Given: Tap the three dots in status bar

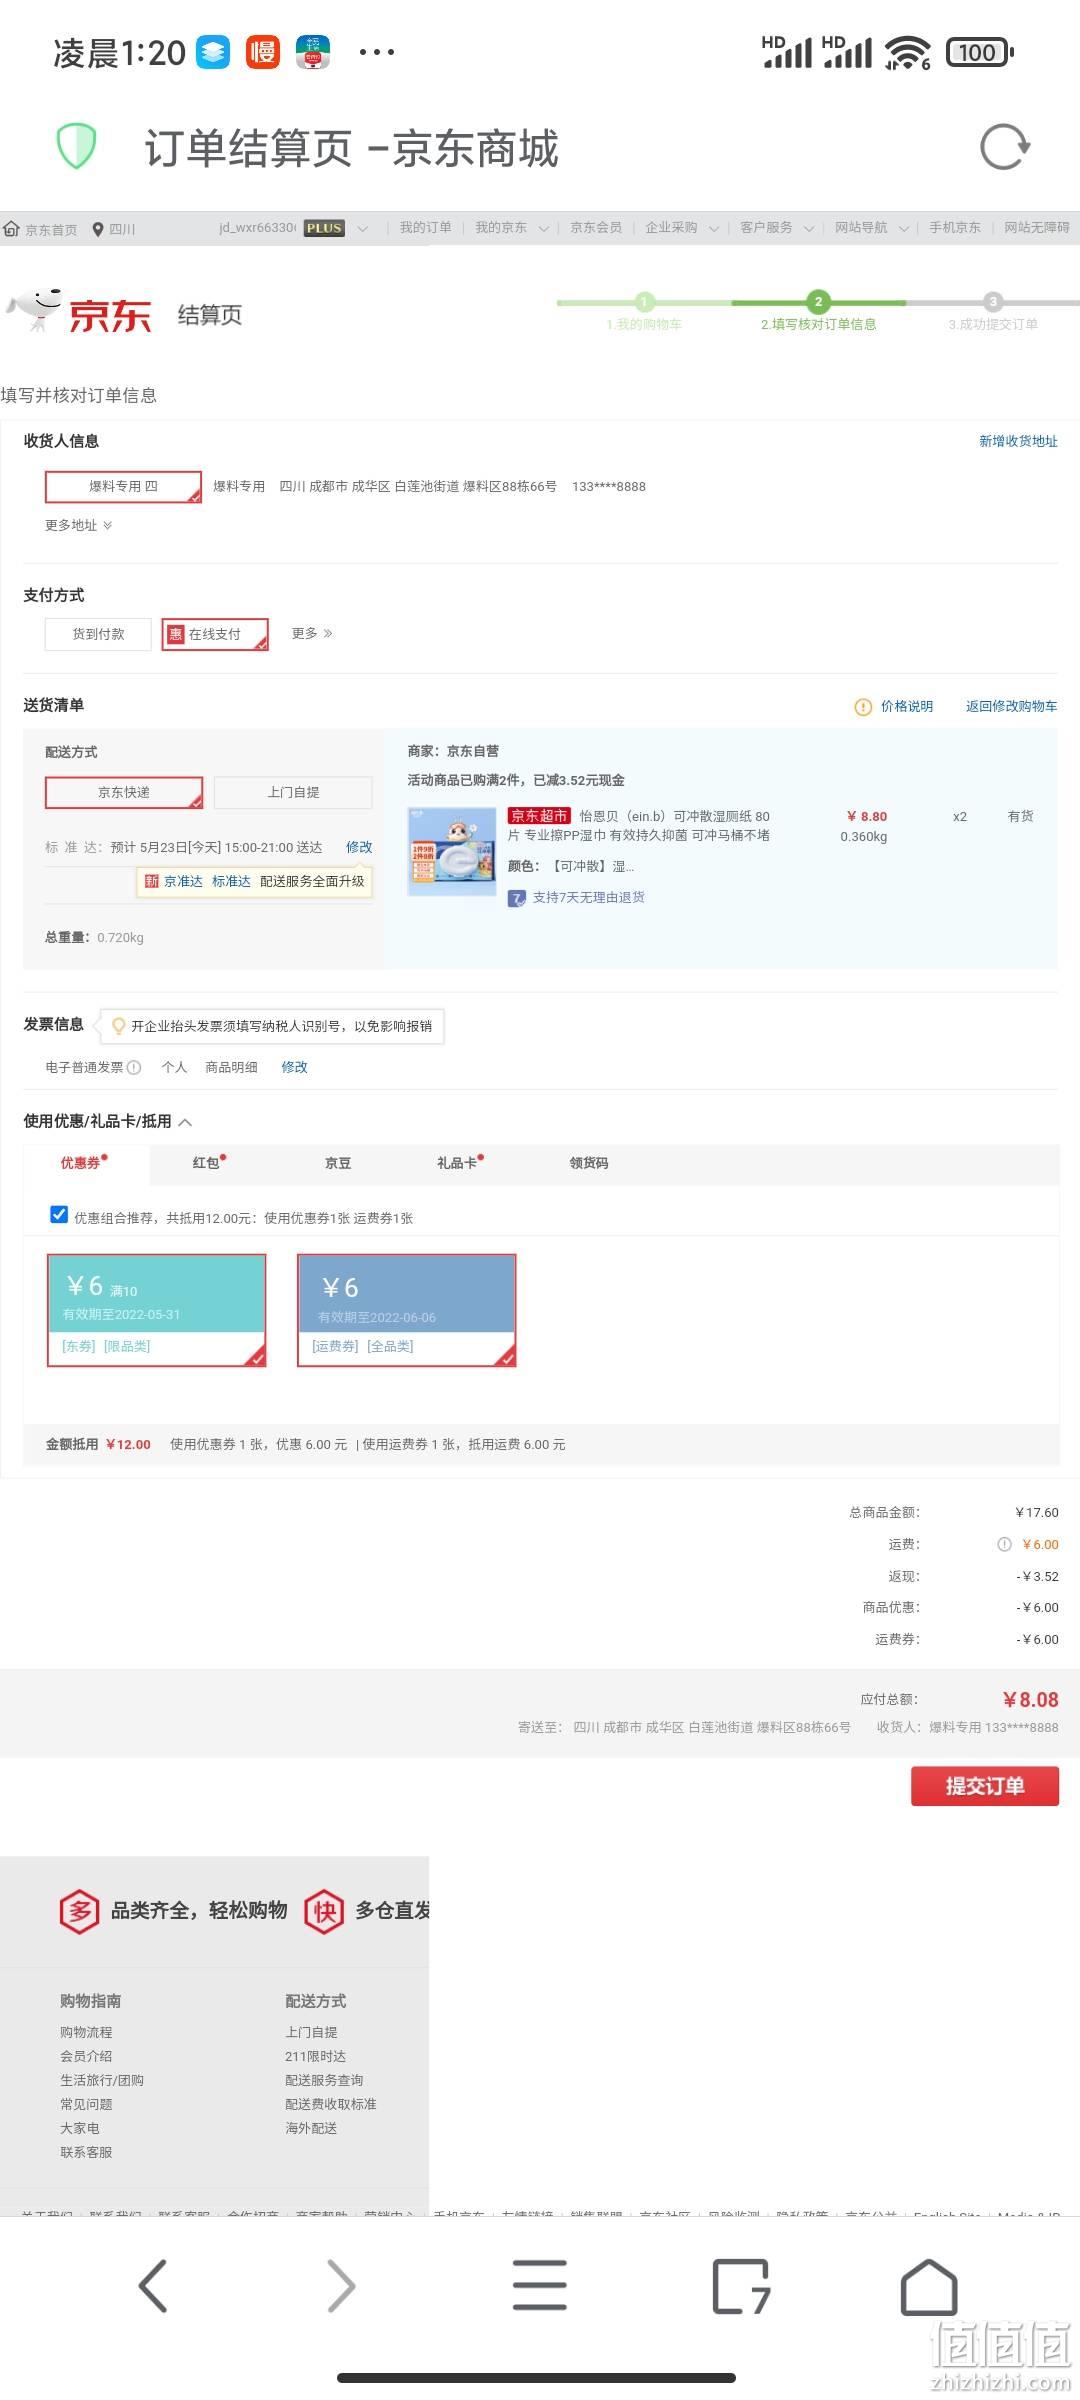Looking at the screenshot, I should coord(376,52).
